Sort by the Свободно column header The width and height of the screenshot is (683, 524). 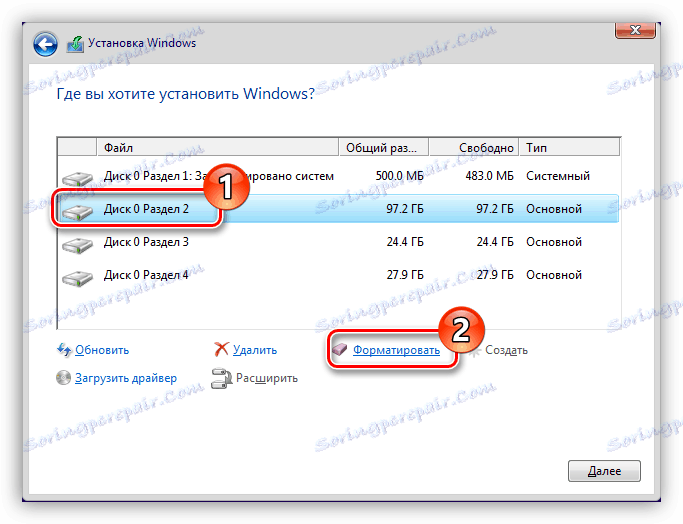474,148
